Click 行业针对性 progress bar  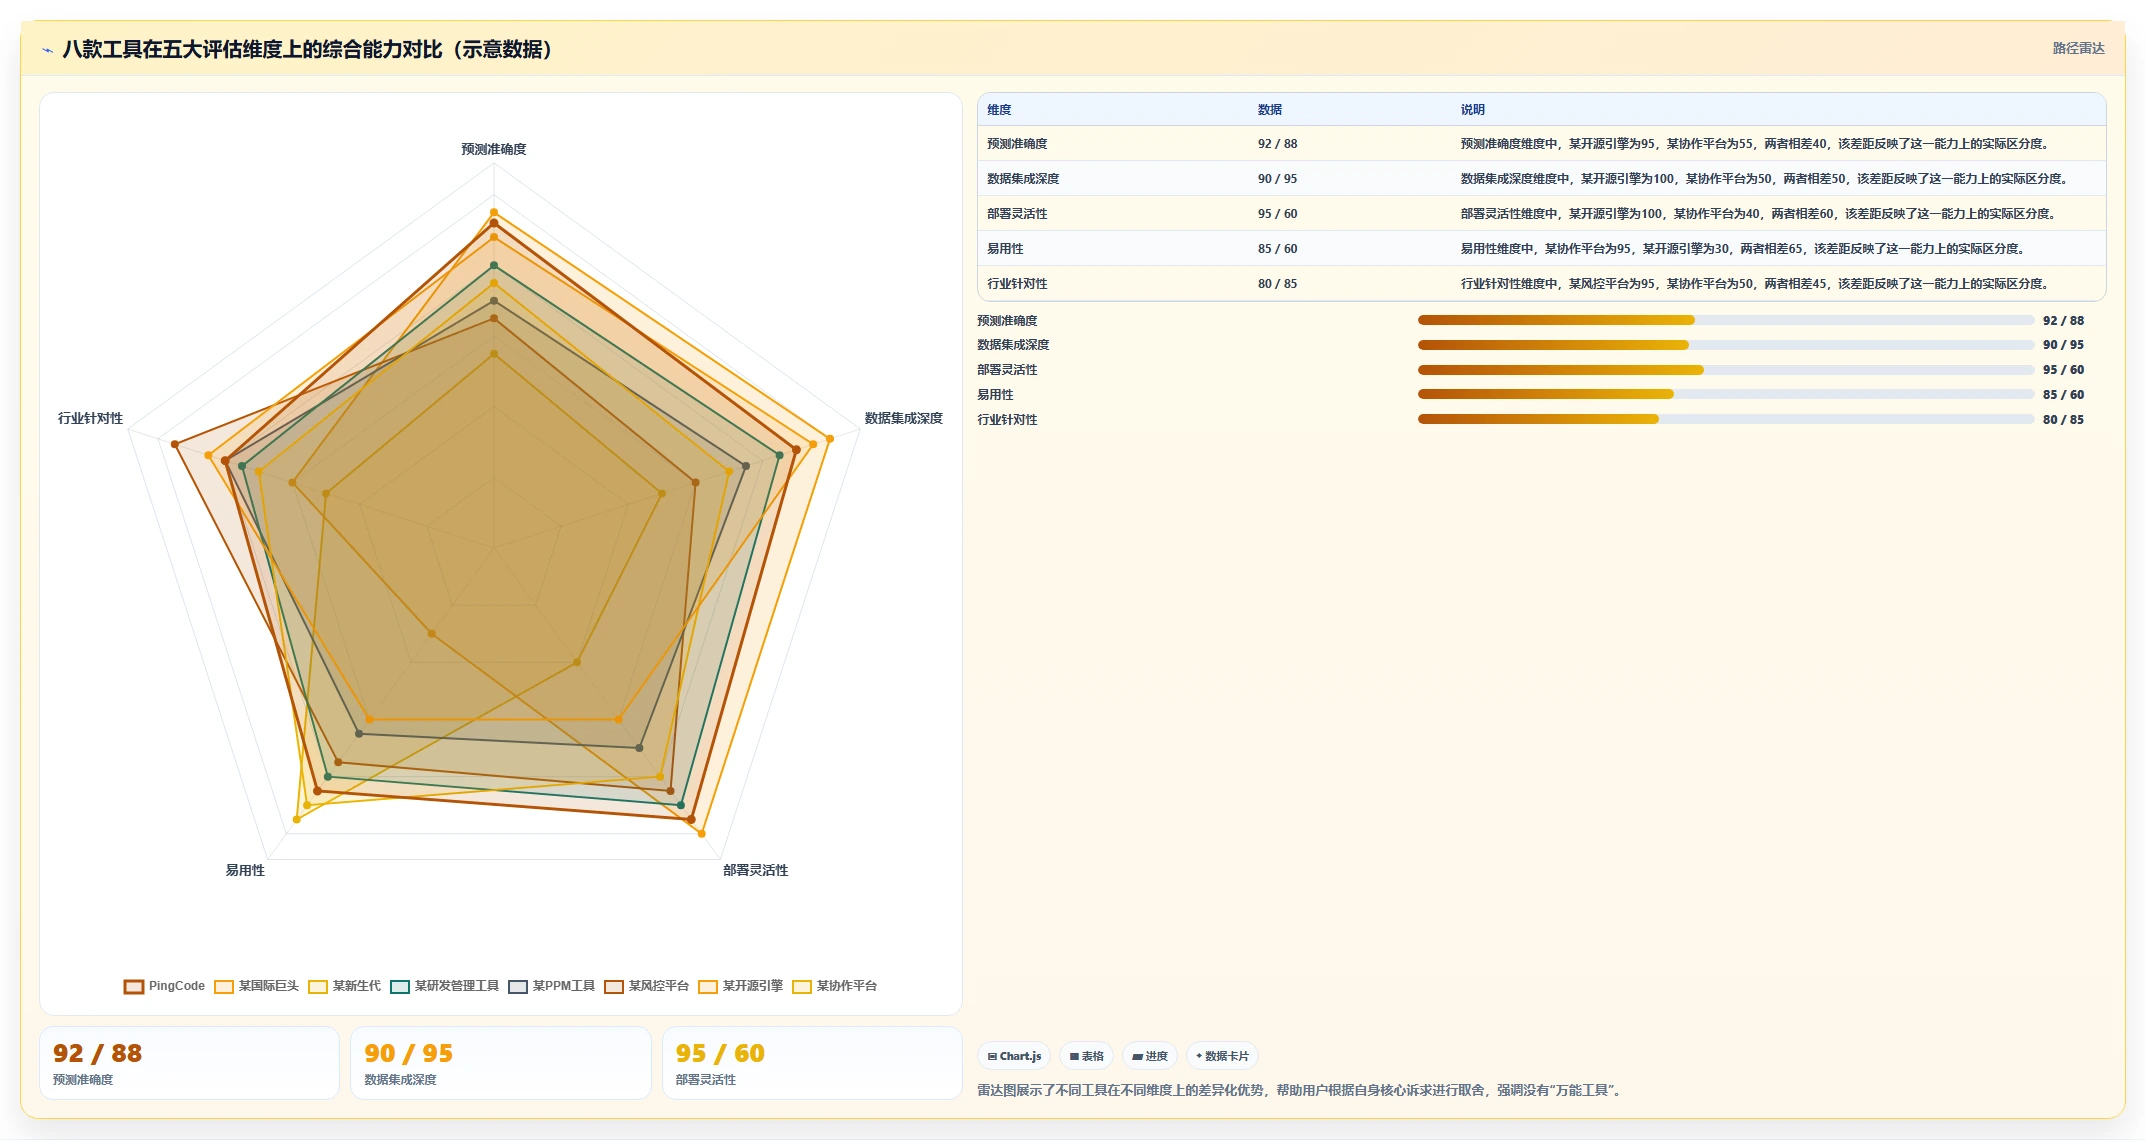point(1726,419)
